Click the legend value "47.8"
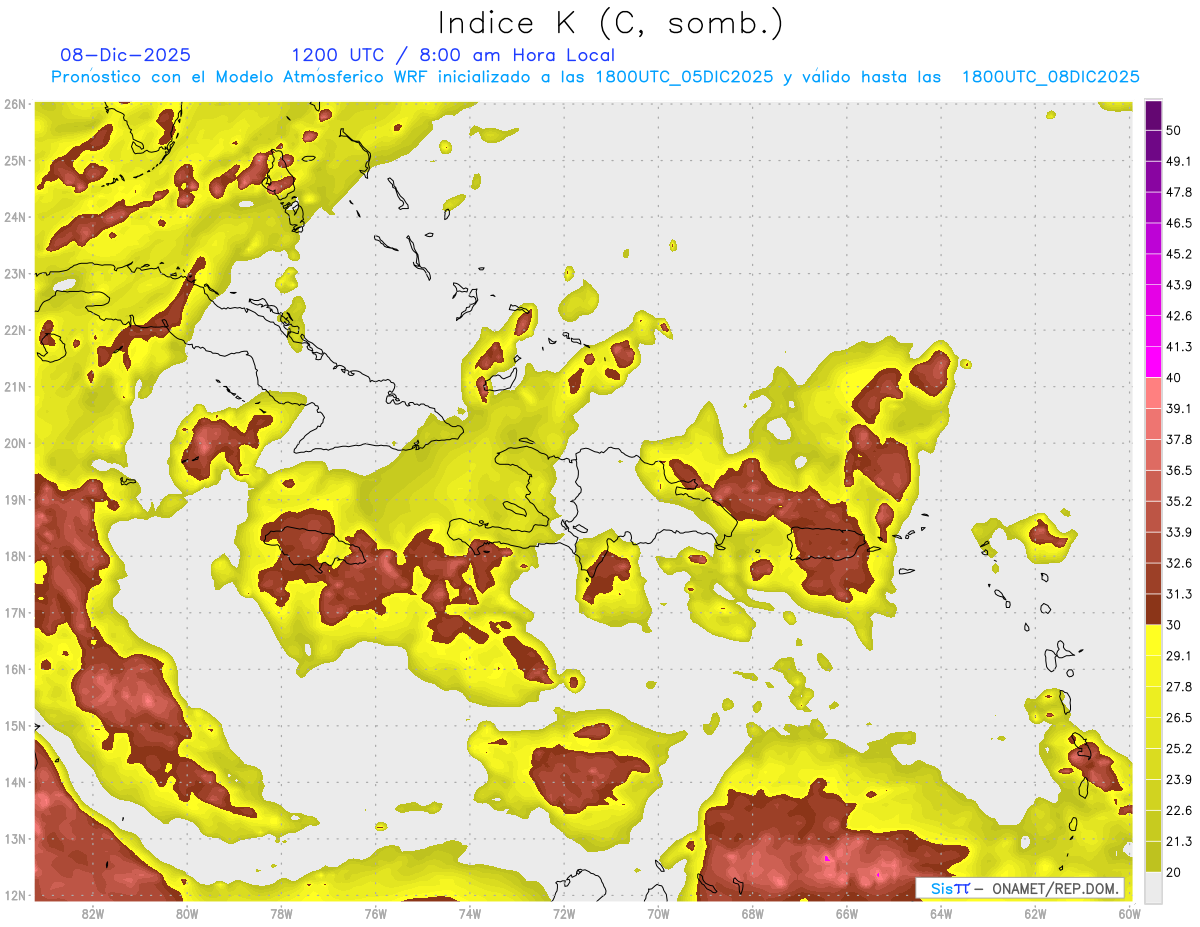This screenshot has width=1200, height=927. [1178, 192]
